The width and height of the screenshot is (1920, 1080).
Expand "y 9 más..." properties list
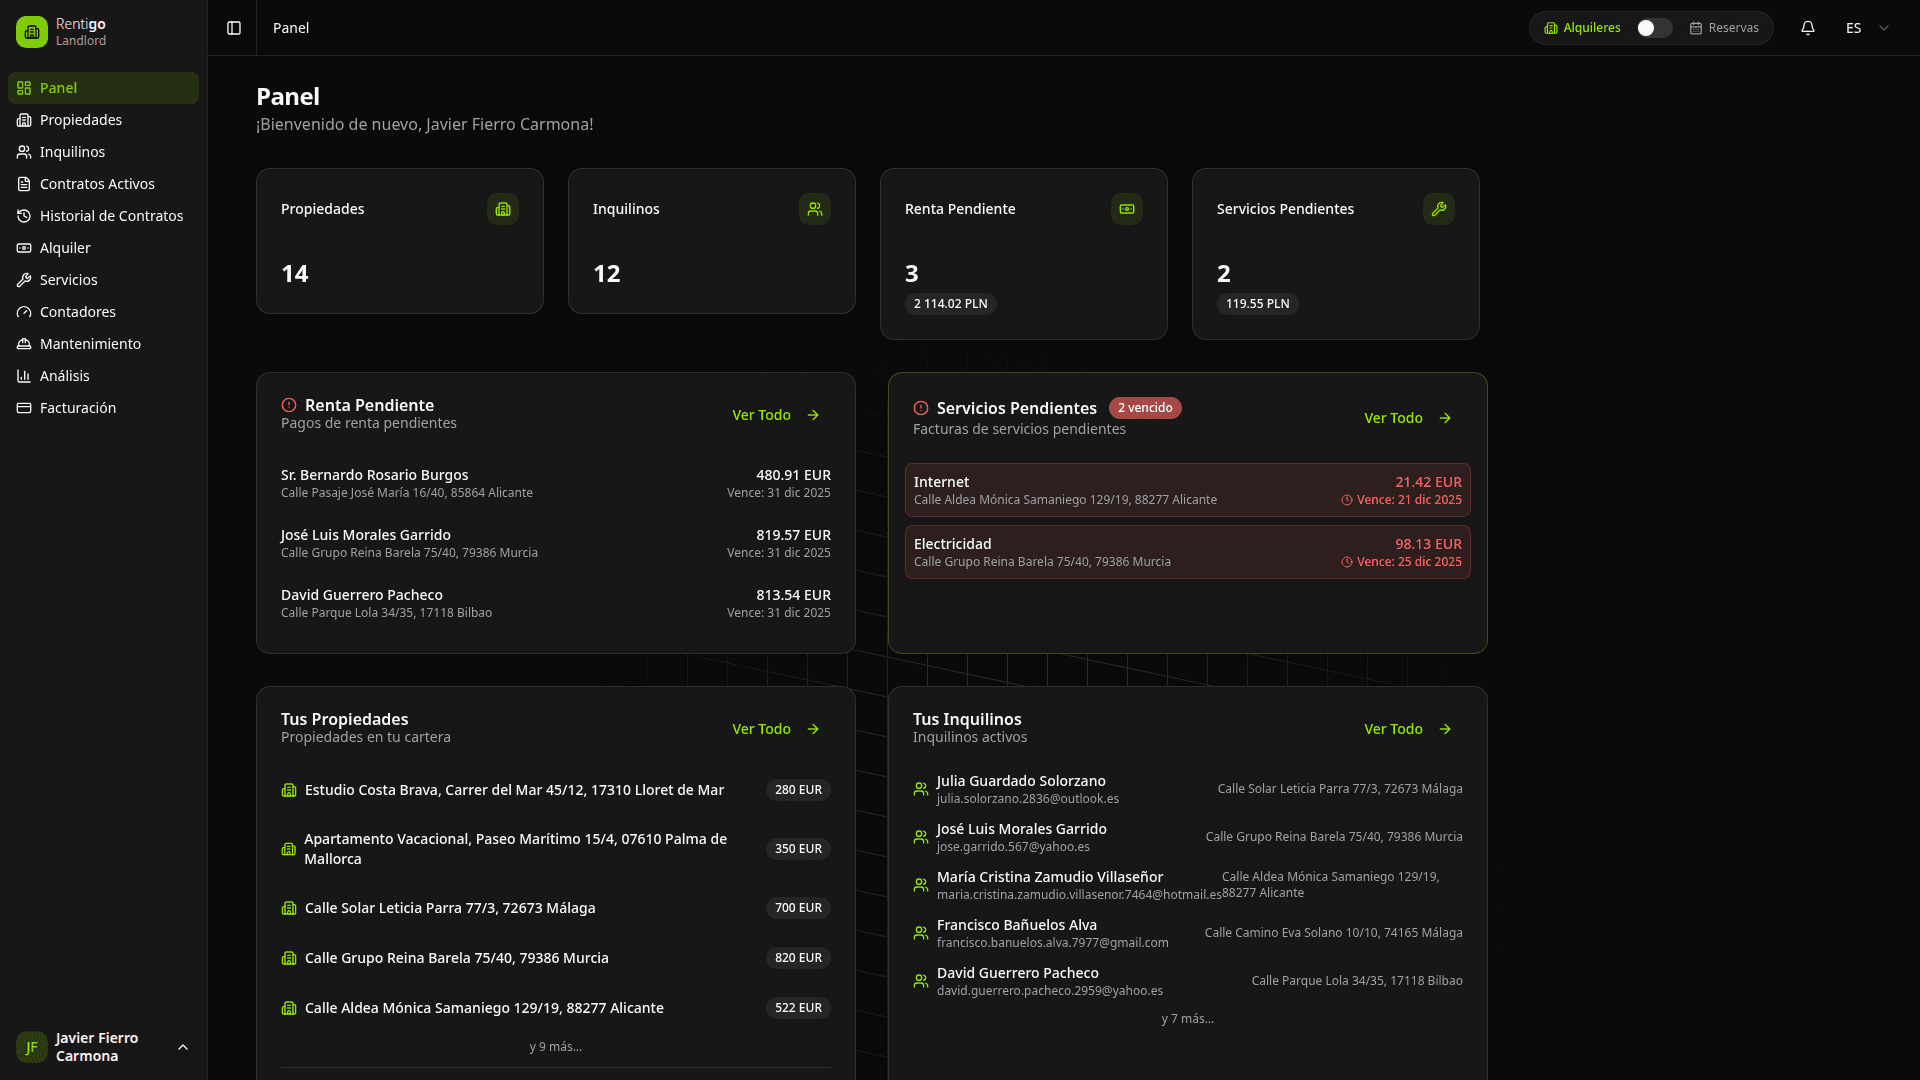[x=555, y=1047]
